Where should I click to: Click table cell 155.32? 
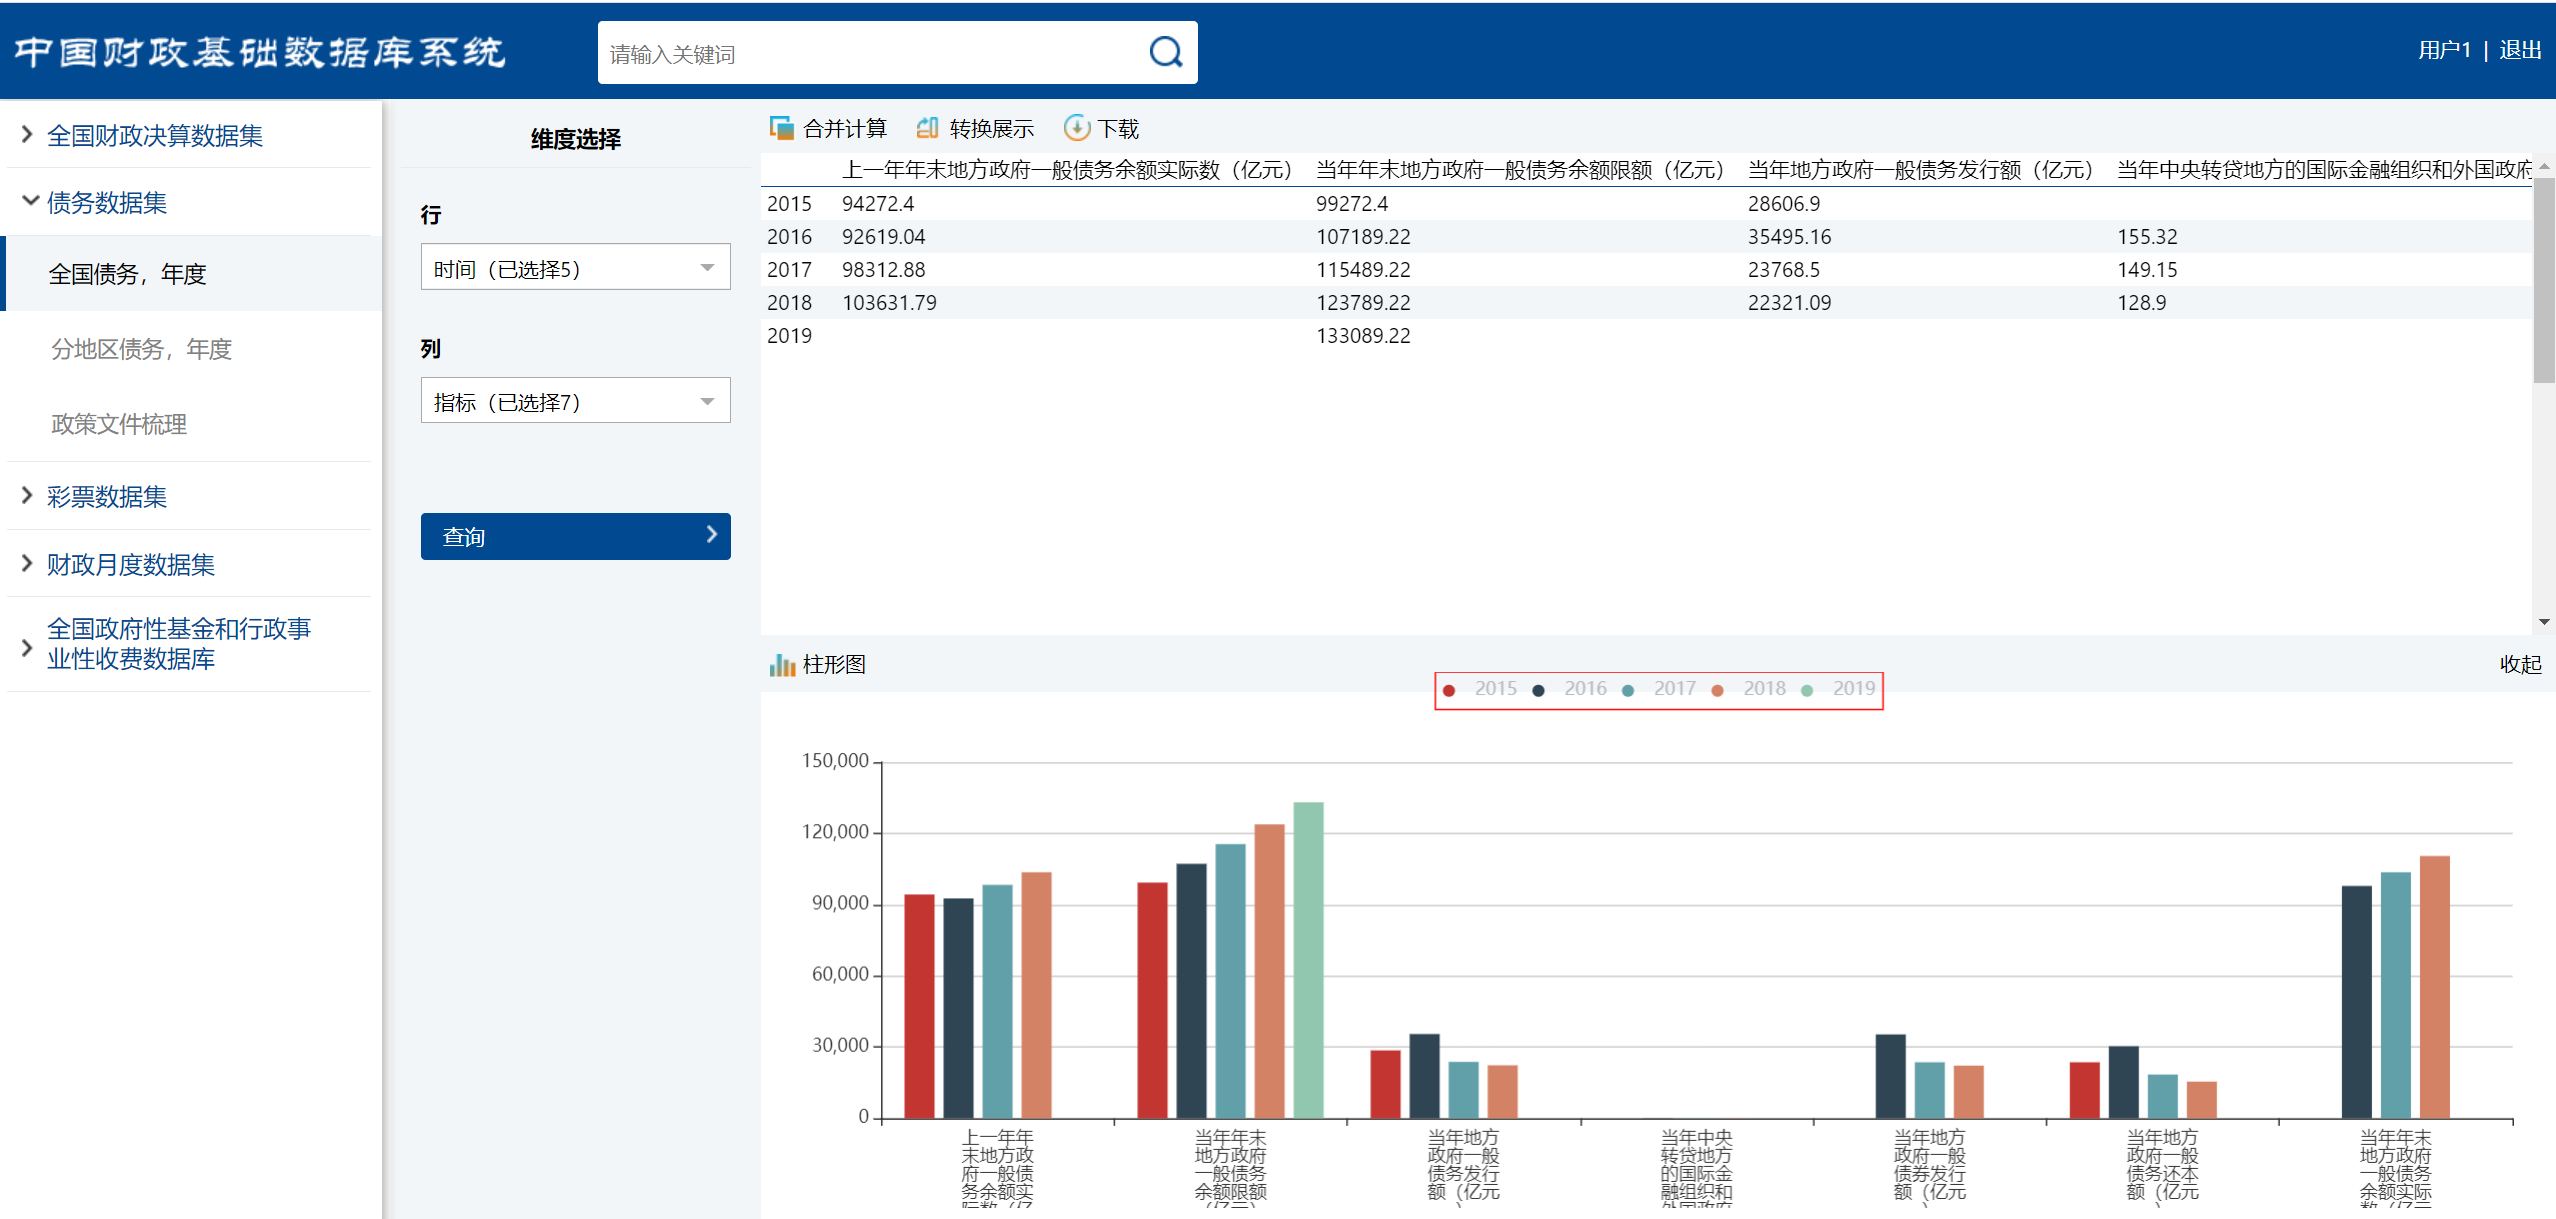2147,236
